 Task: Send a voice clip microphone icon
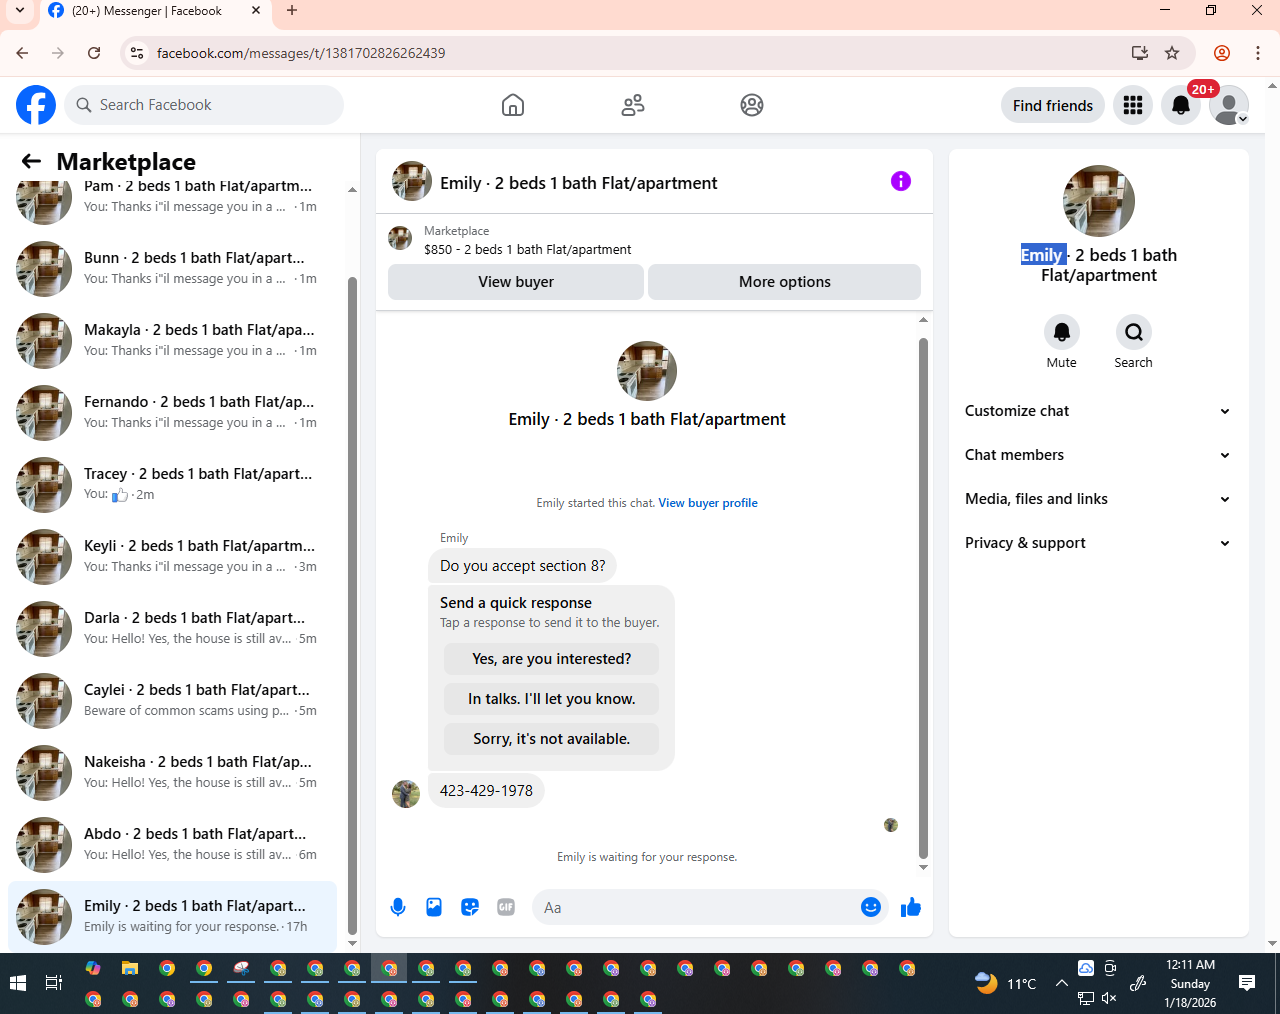(398, 907)
